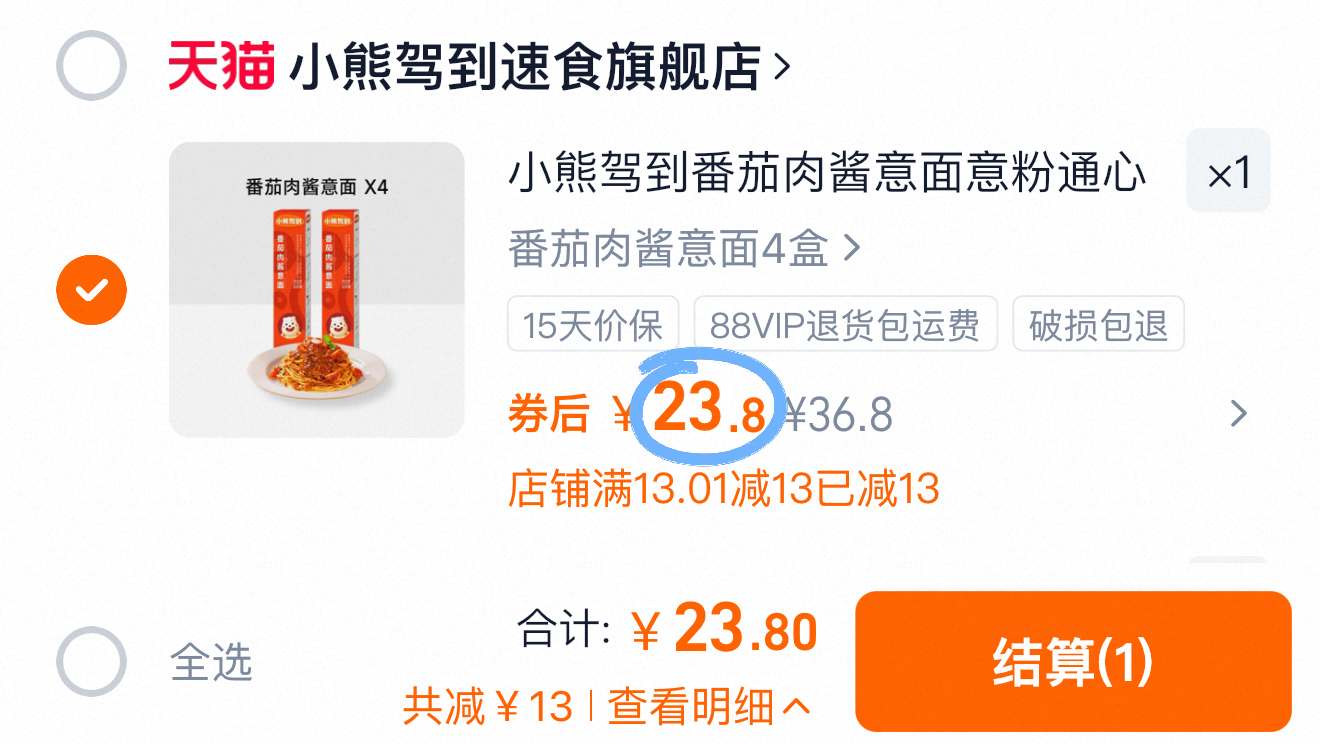Select the store checkbox next to 天猫
The height and width of the screenshot is (744, 1320).
click(91, 66)
